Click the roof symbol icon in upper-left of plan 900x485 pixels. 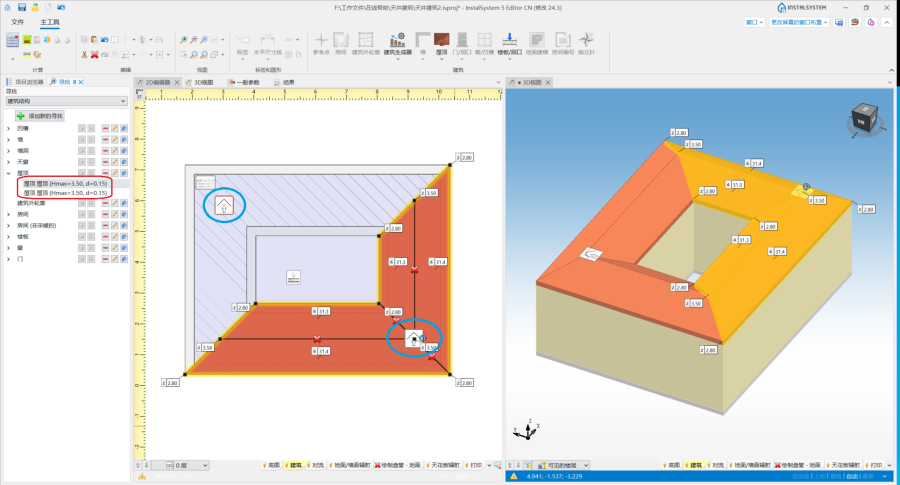[x=225, y=206]
